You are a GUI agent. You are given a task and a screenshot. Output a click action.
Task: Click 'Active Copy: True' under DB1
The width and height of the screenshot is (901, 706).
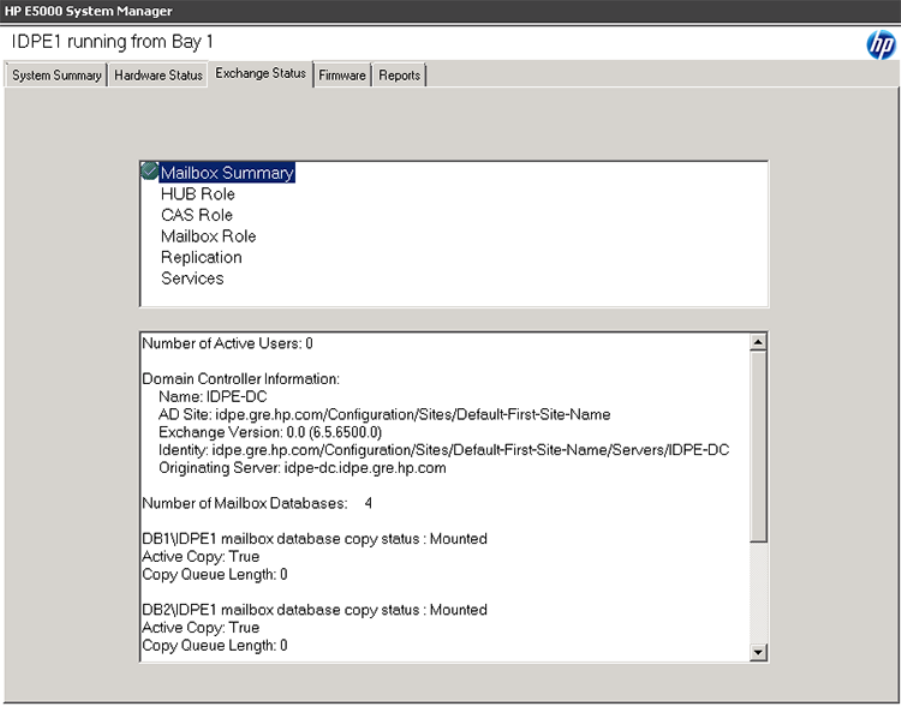coord(201,557)
